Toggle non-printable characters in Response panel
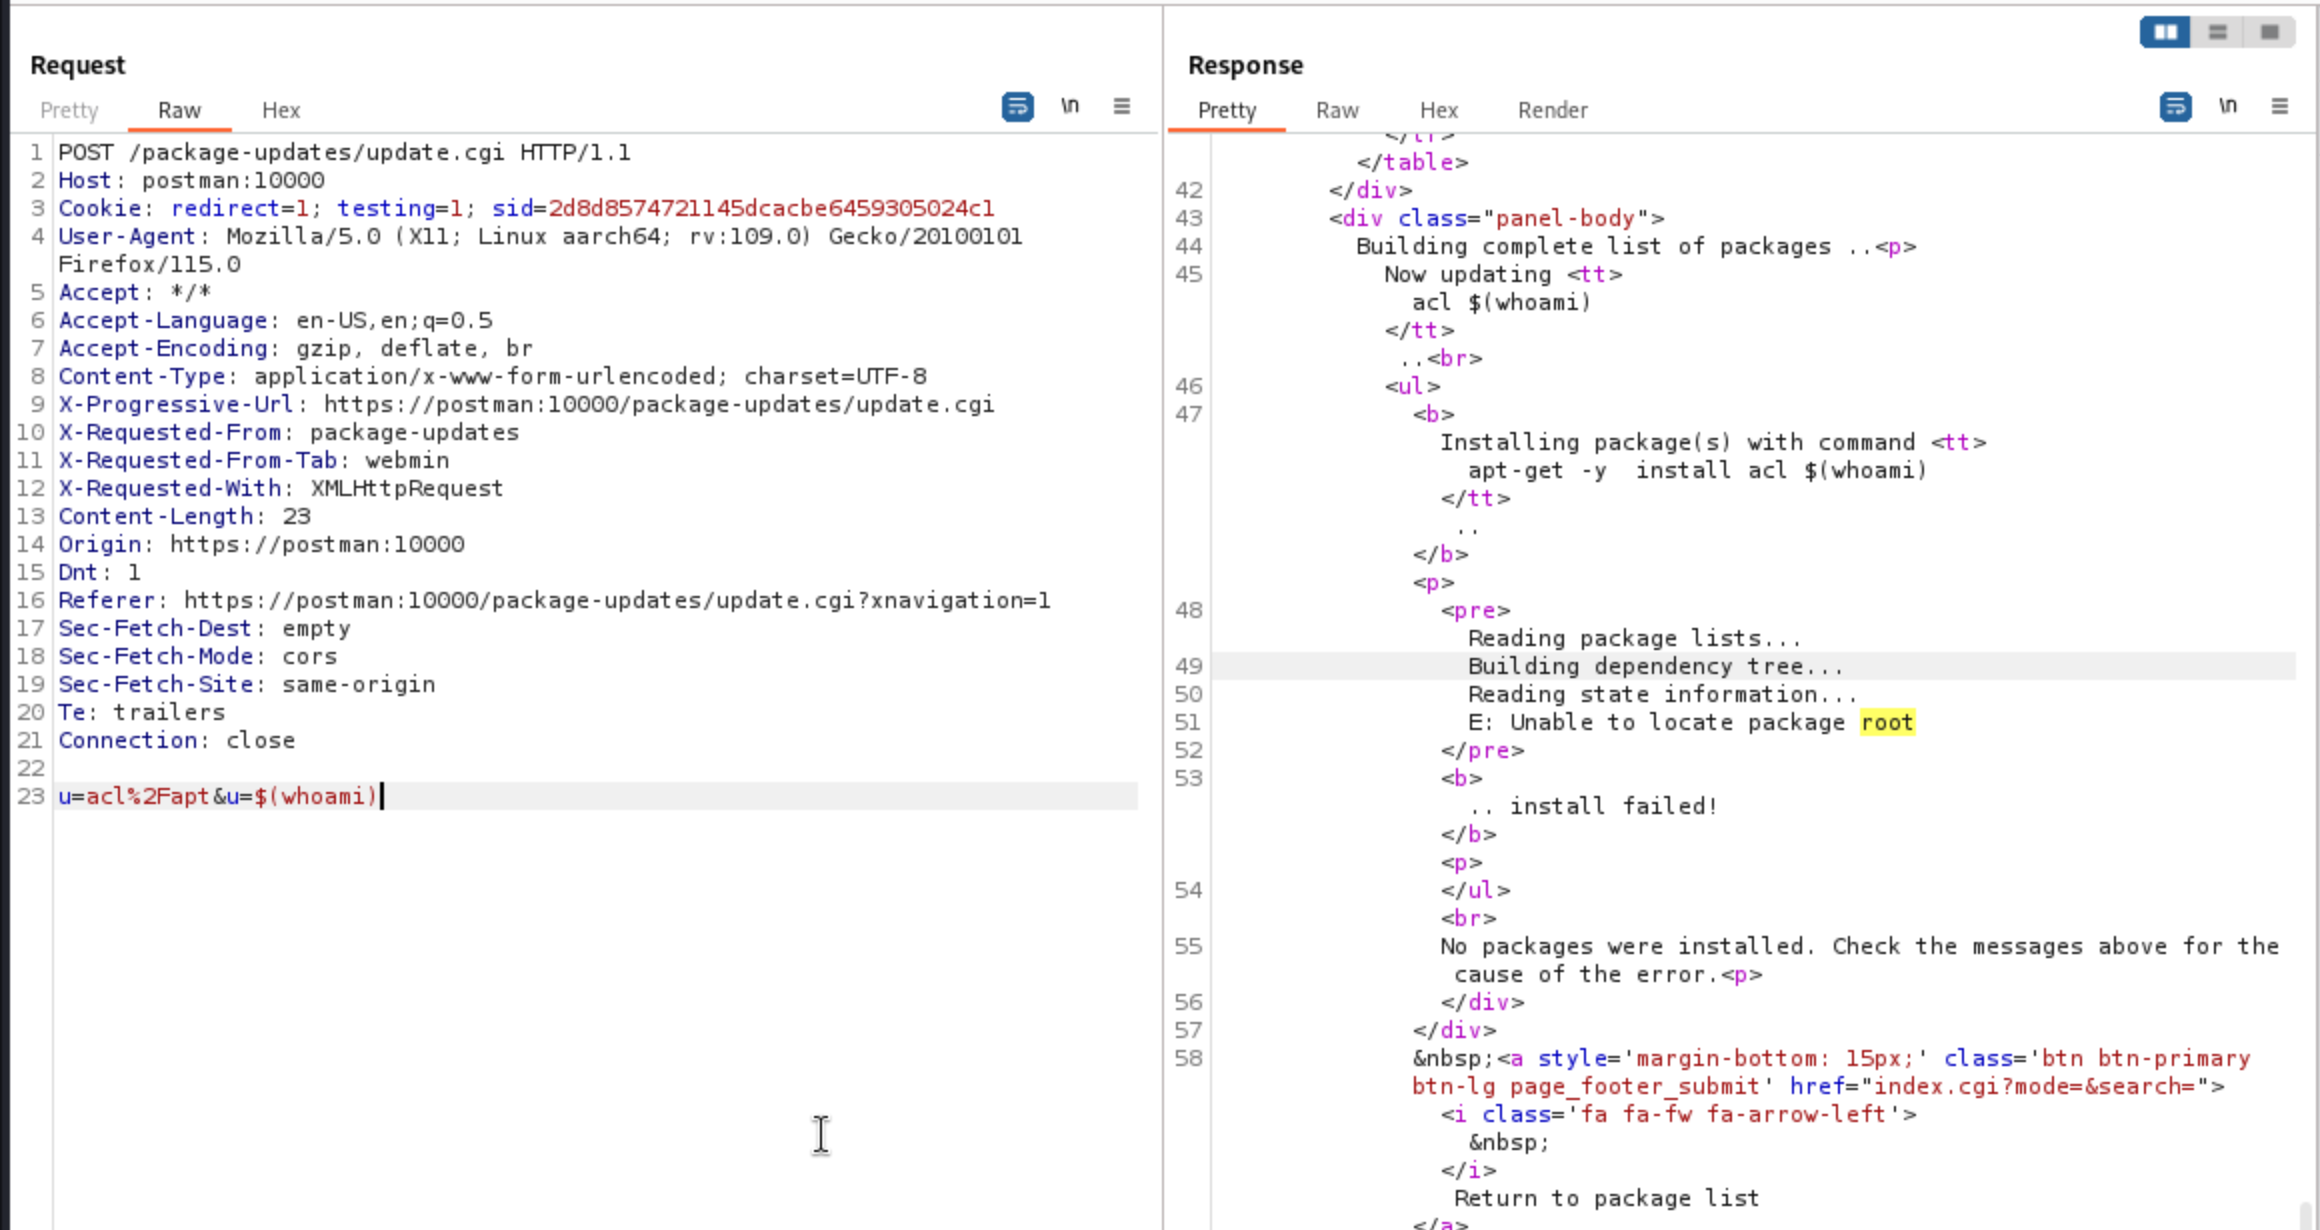Viewport: 2320px width, 1230px height. tap(2227, 106)
